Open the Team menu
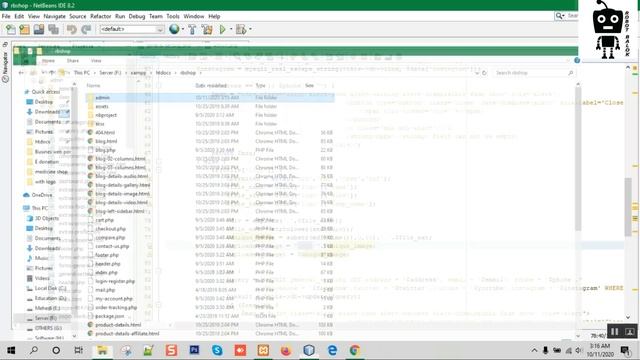 156,16
